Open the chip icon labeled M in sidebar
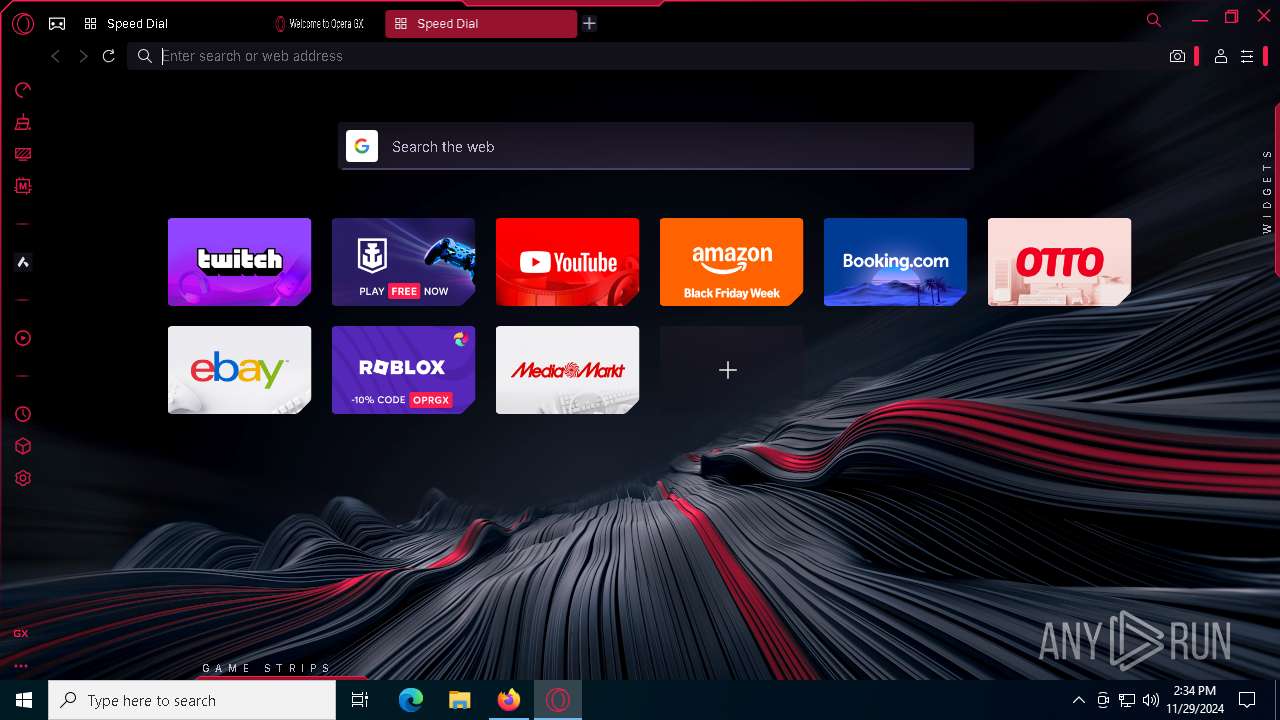The height and width of the screenshot is (720, 1280). [x=22, y=186]
